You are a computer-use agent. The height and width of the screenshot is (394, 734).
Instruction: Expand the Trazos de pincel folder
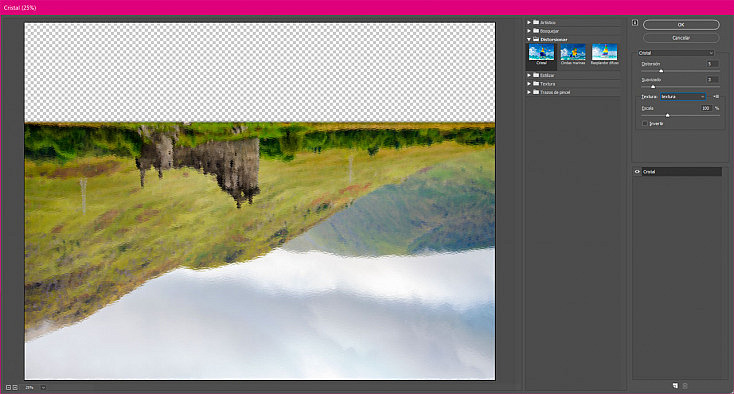(529, 92)
